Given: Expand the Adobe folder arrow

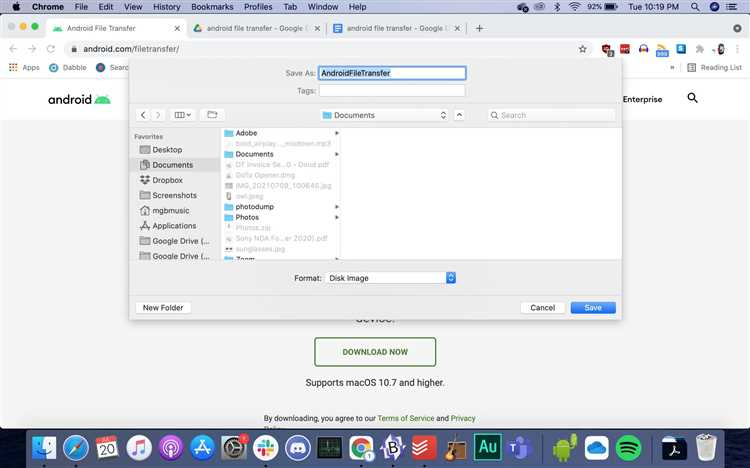Looking at the screenshot, I should pyautogui.click(x=337, y=133).
